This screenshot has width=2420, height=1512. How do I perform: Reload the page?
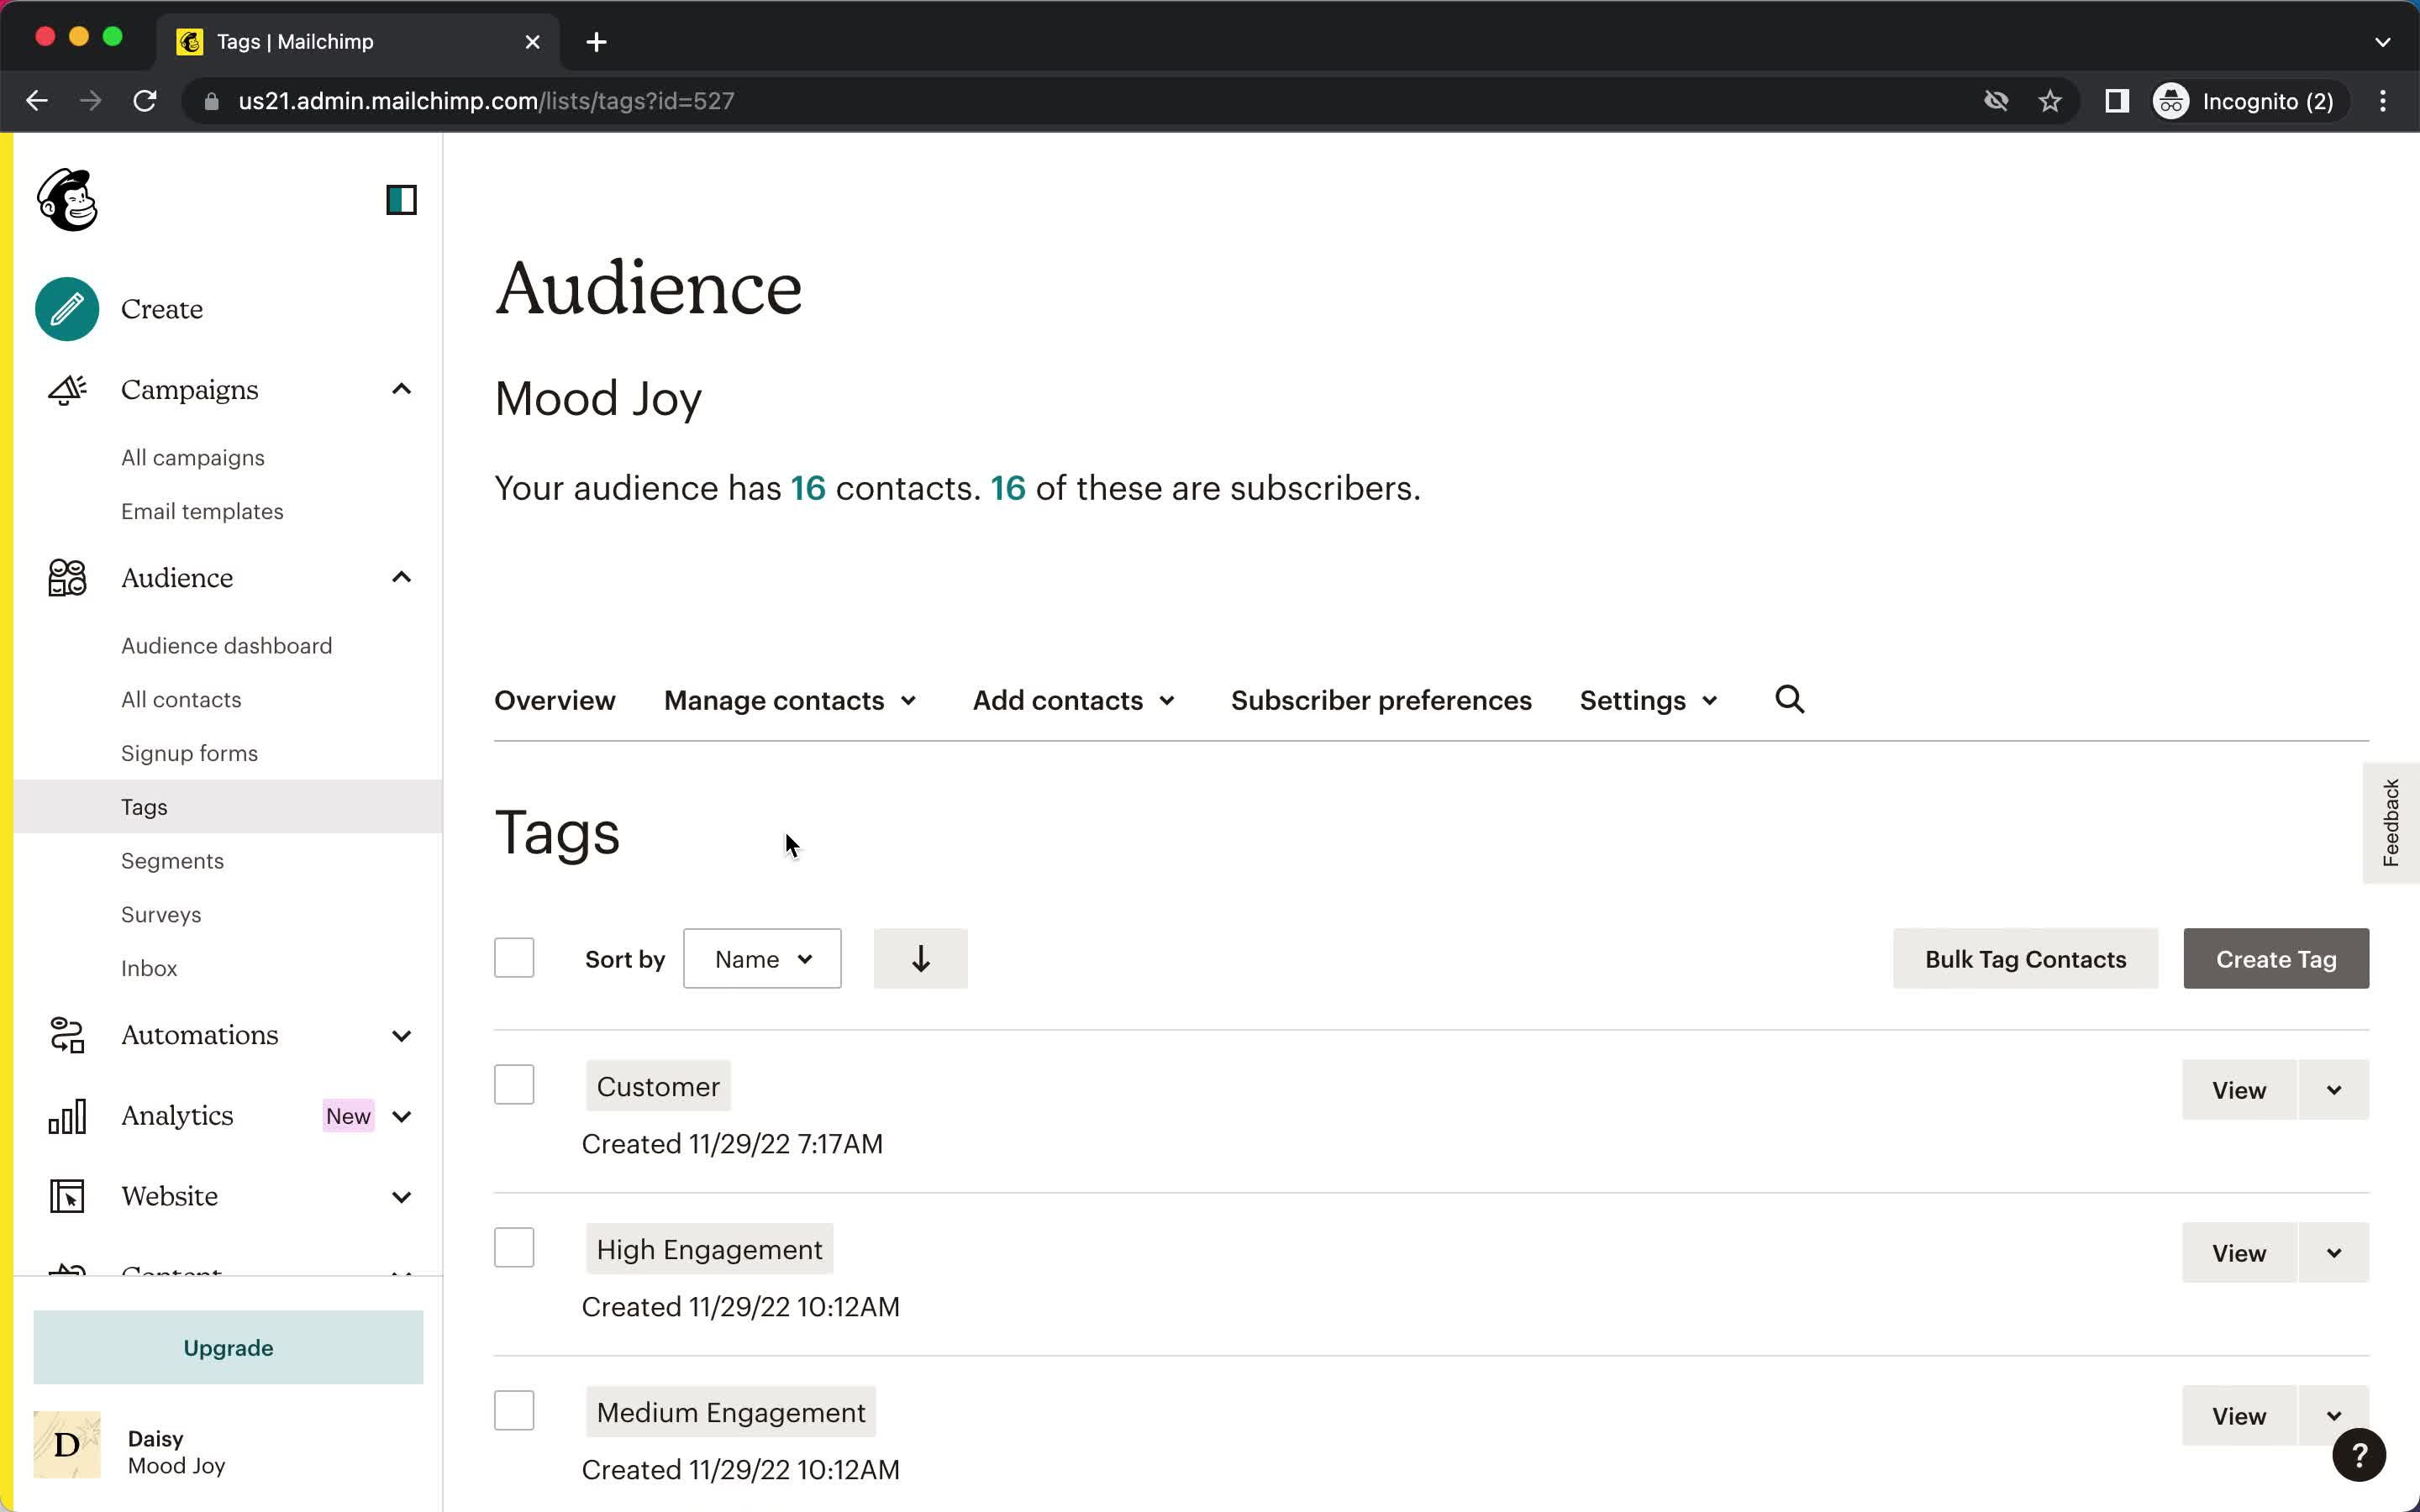pyautogui.click(x=145, y=101)
